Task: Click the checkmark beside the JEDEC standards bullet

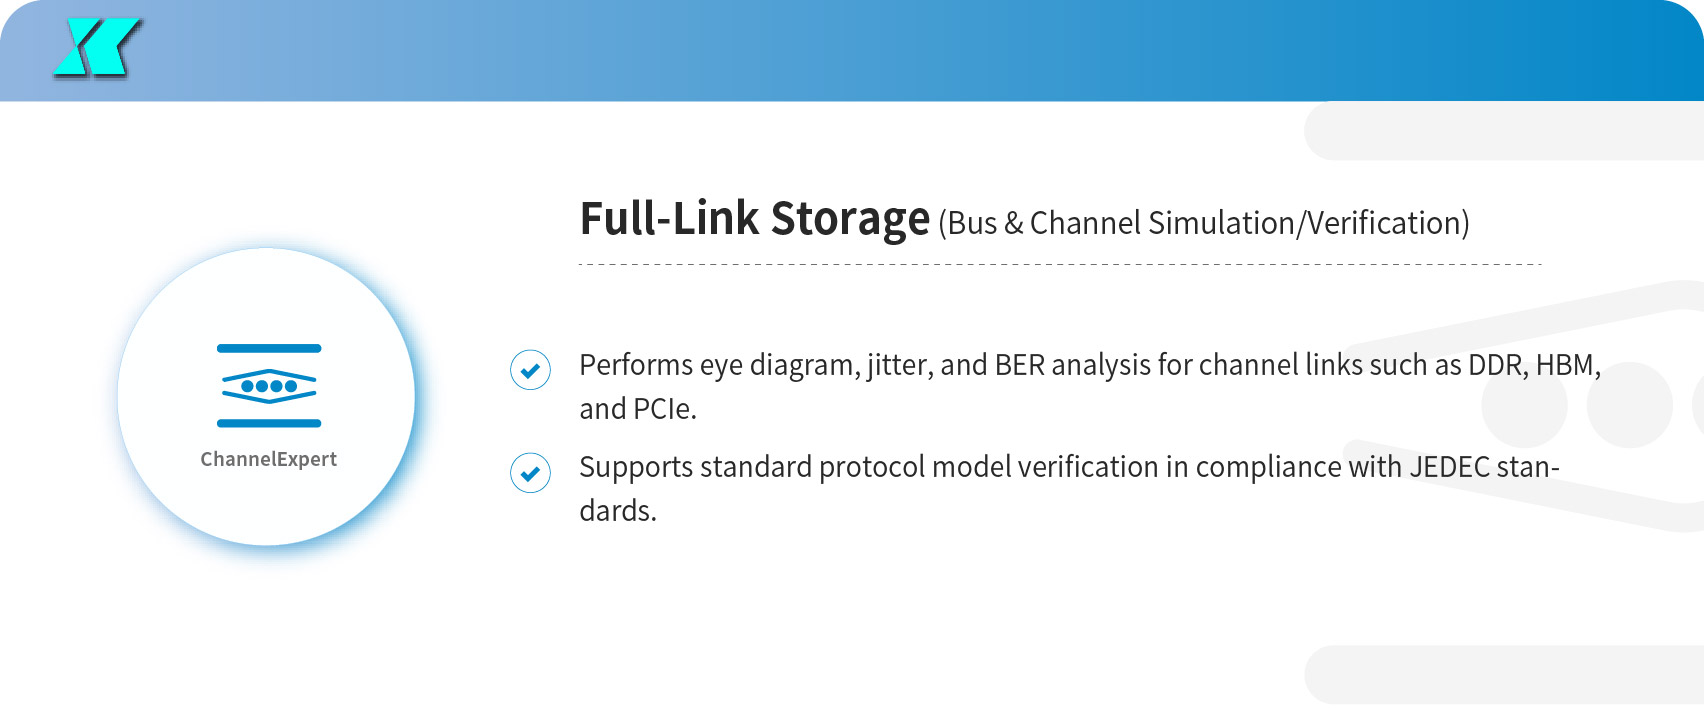Action: (530, 472)
